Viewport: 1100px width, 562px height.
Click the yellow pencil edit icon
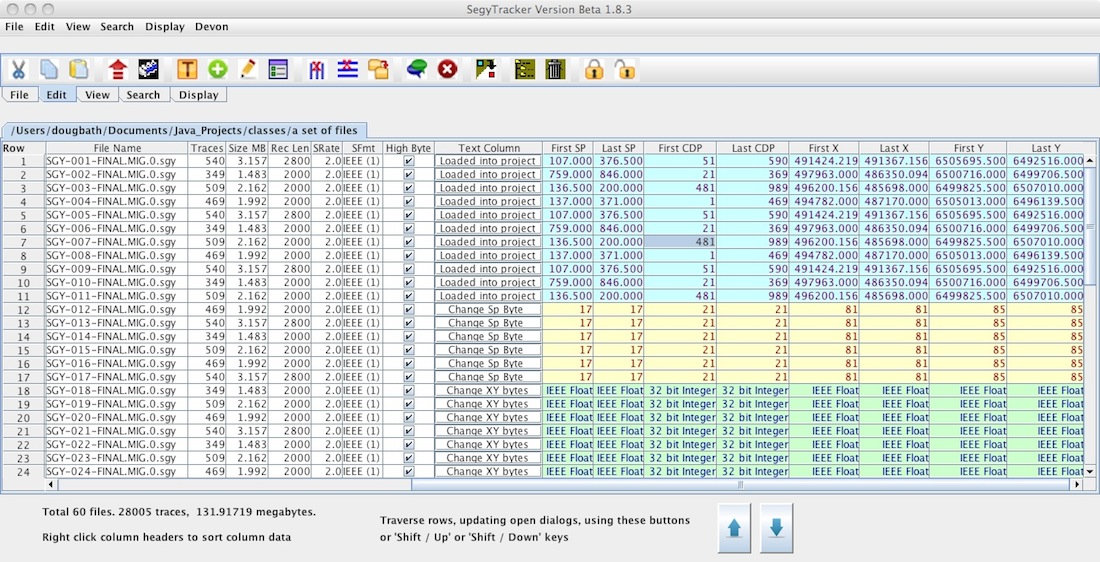tap(248, 69)
